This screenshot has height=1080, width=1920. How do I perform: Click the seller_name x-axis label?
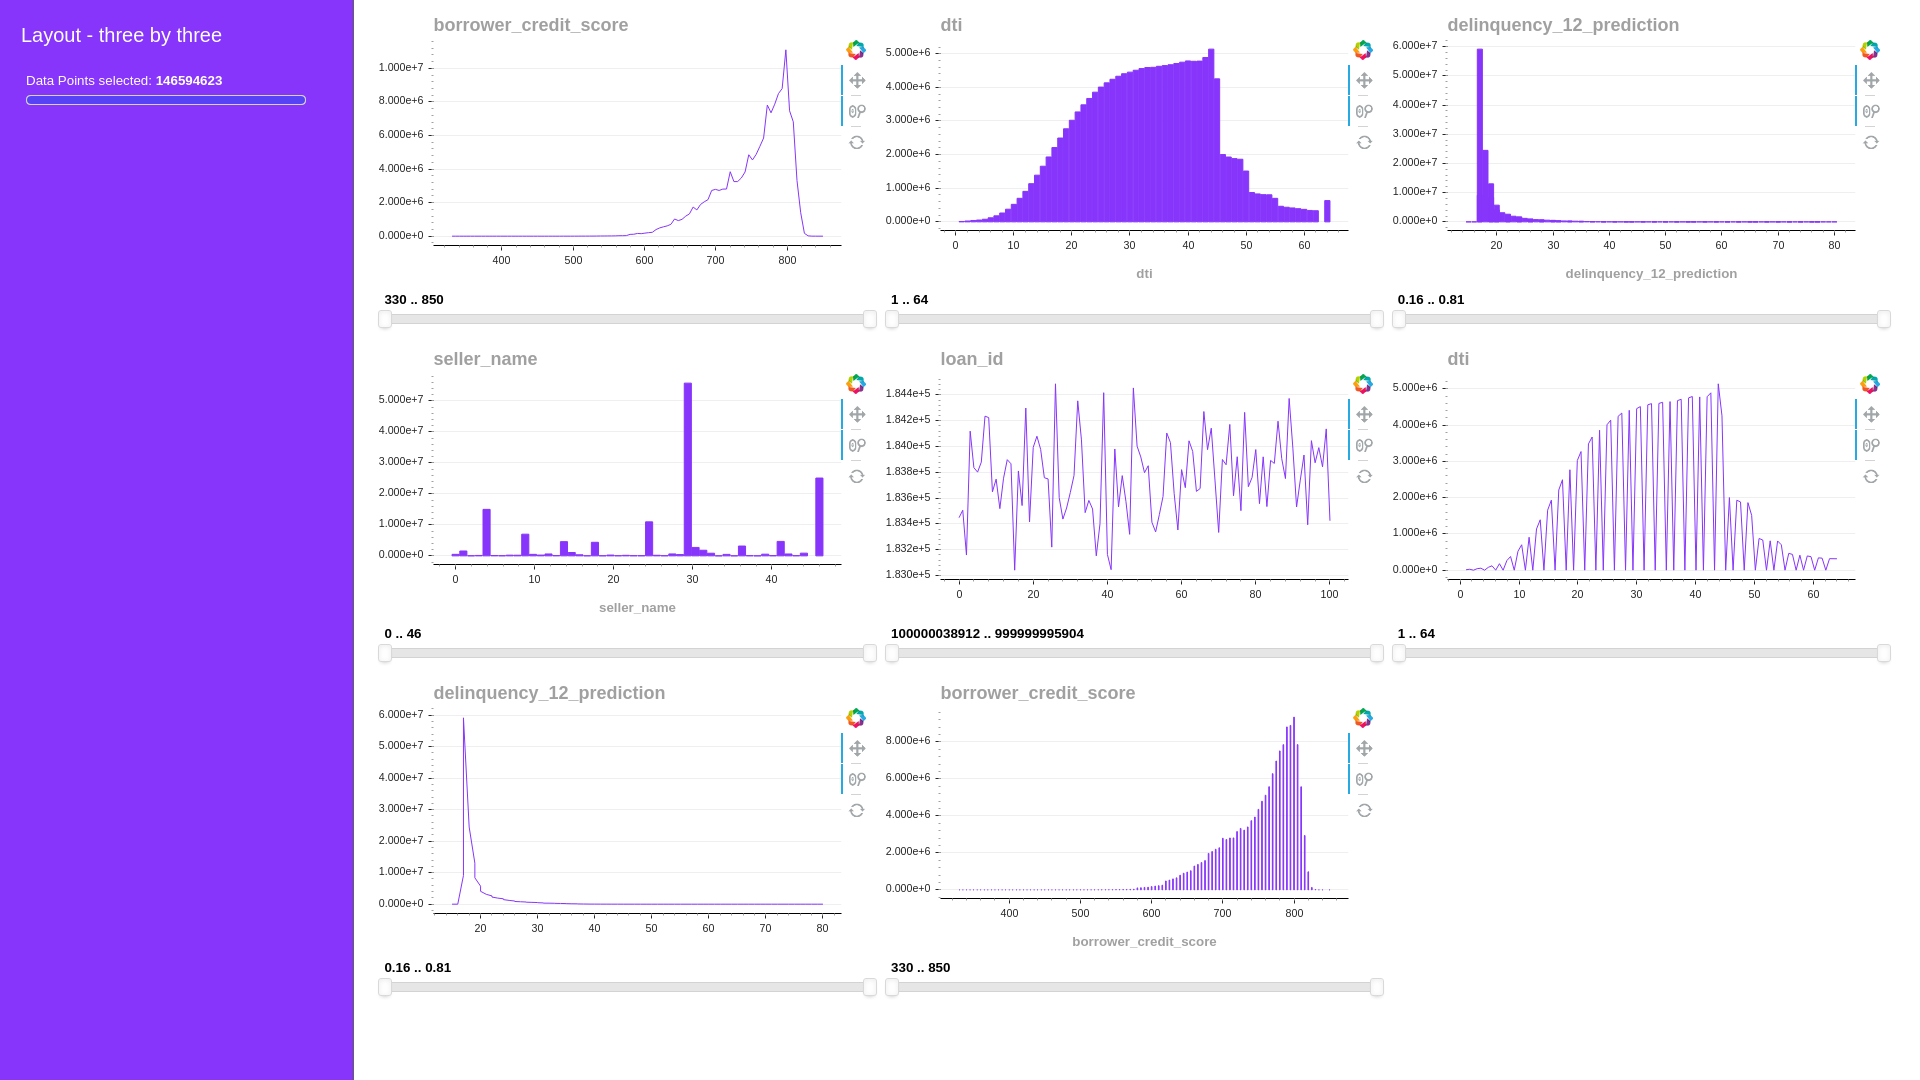click(637, 608)
